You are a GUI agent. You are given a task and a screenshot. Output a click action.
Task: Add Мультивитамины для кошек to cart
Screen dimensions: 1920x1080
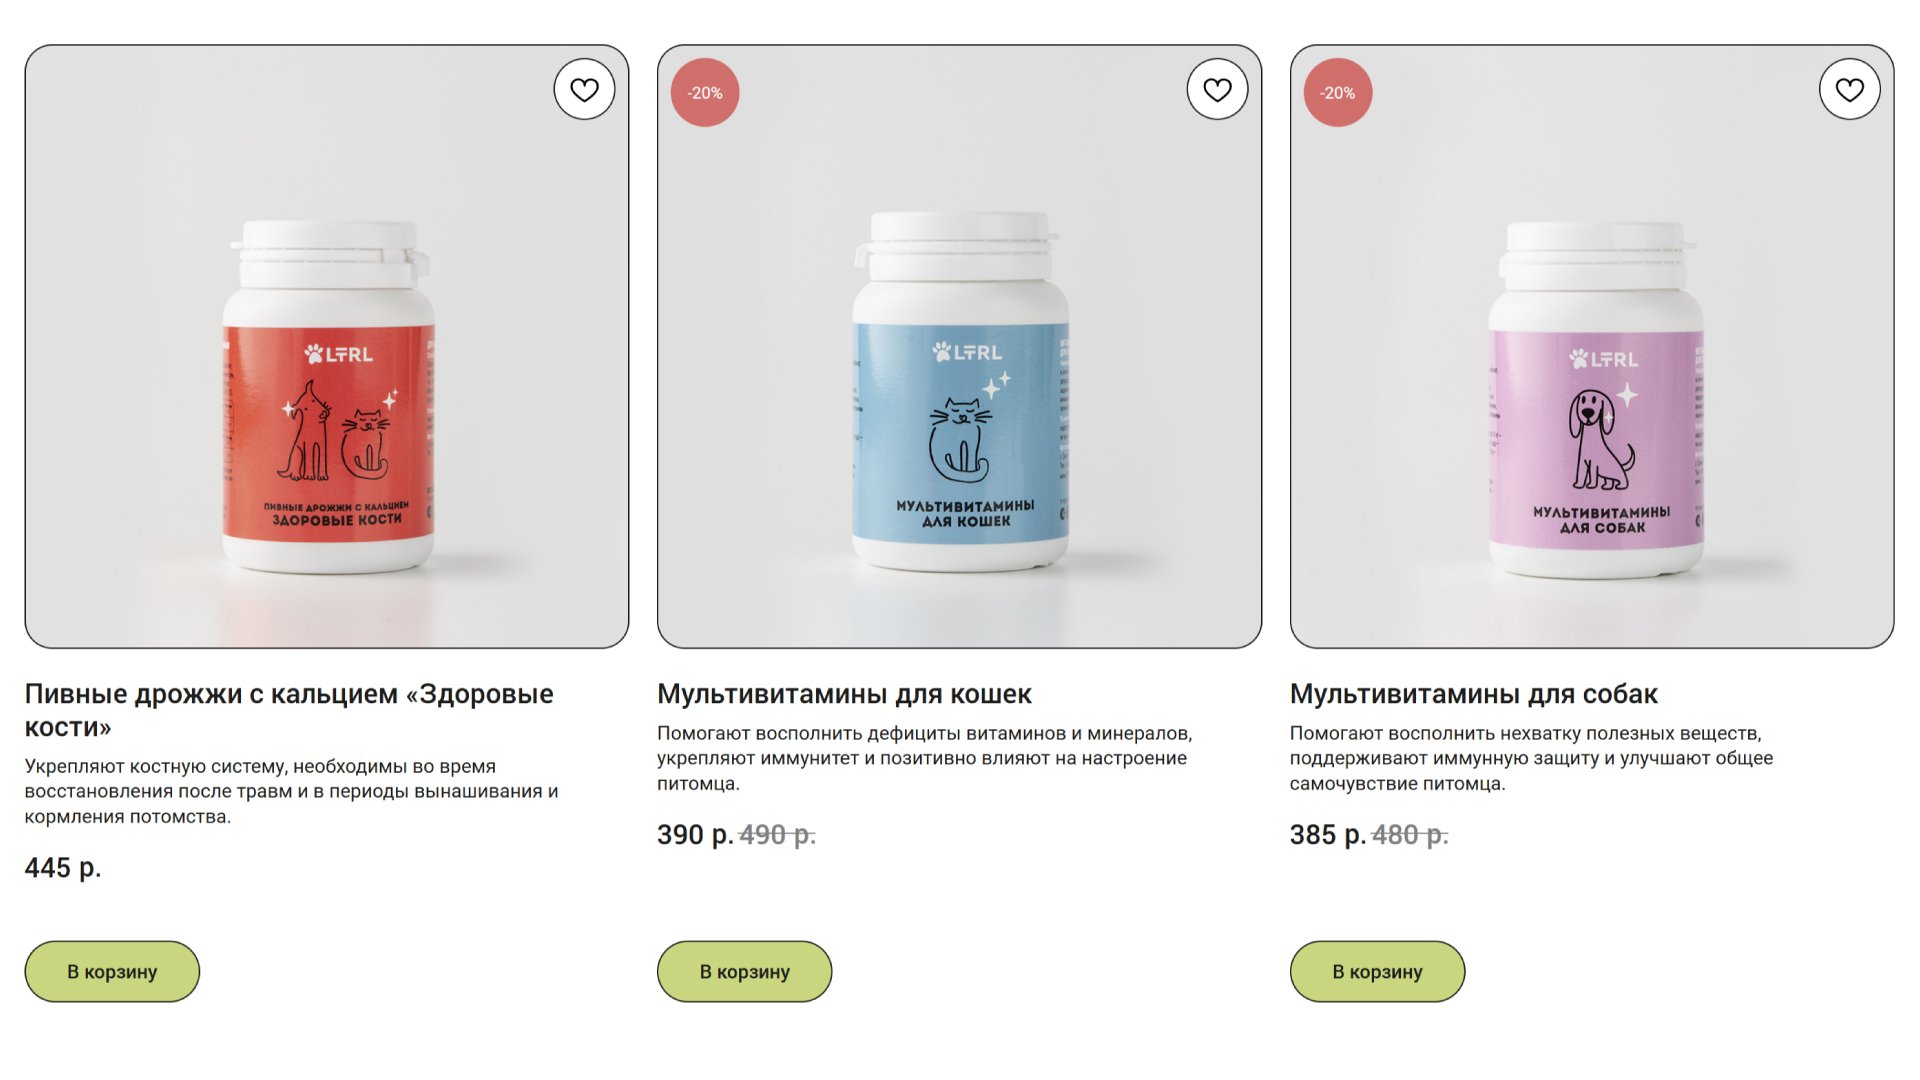744,971
